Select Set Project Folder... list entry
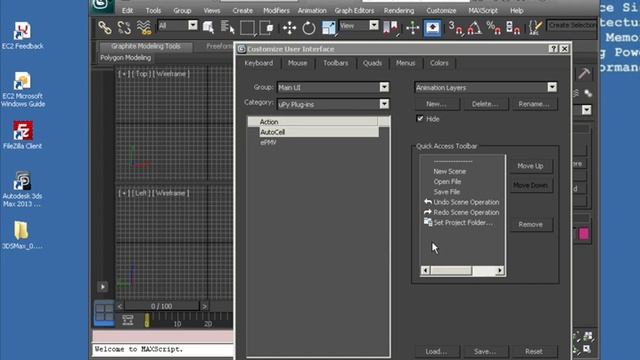 click(x=458, y=222)
